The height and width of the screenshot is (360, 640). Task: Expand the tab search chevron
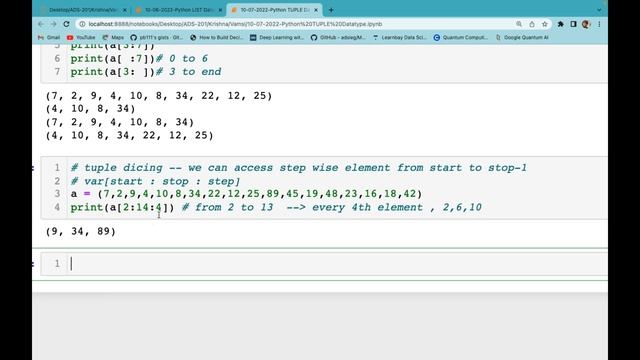(599, 10)
